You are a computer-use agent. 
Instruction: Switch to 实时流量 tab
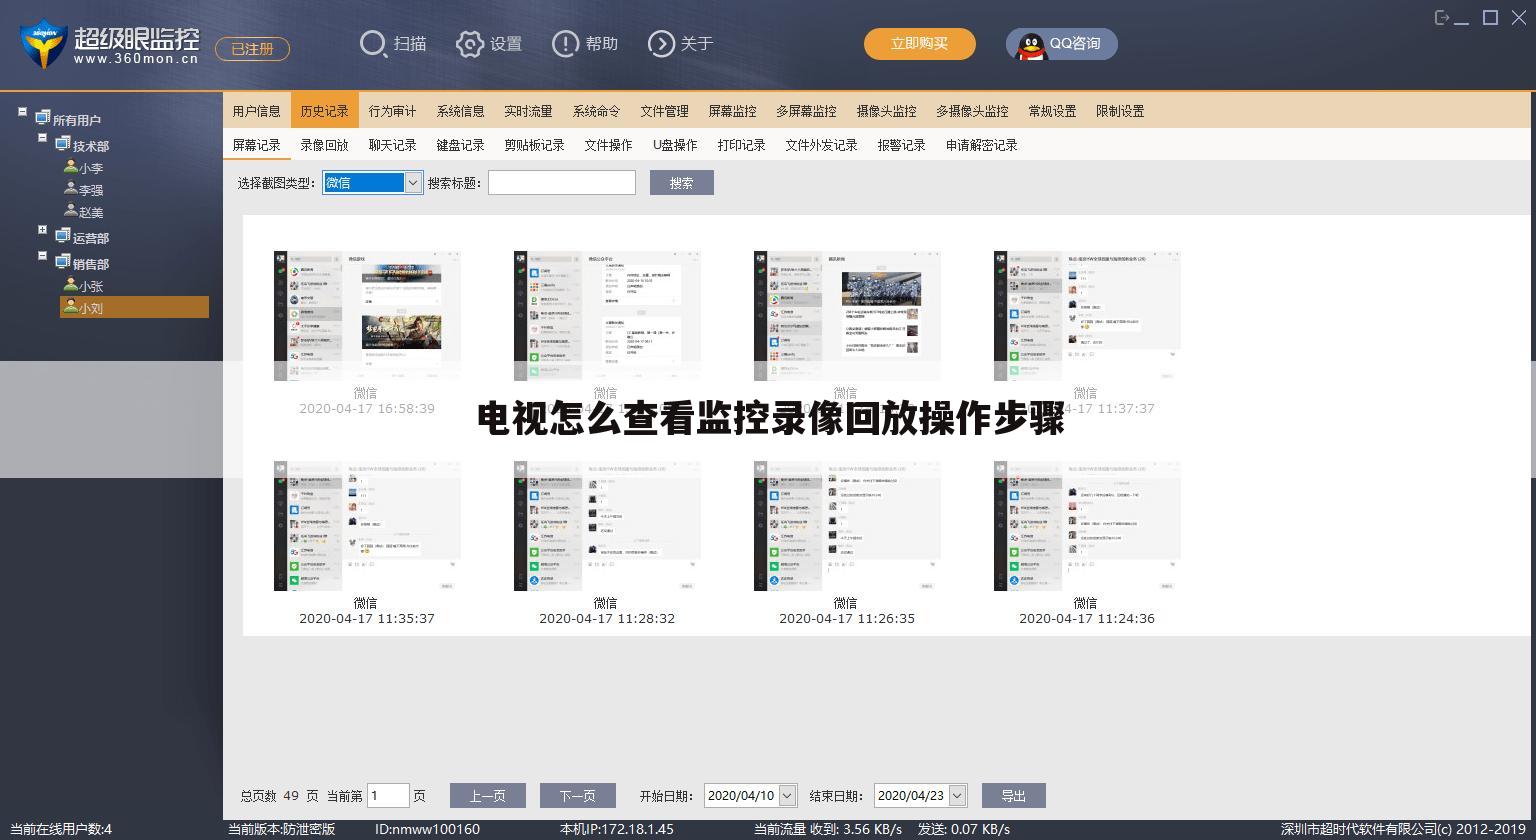click(x=529, y=111)
